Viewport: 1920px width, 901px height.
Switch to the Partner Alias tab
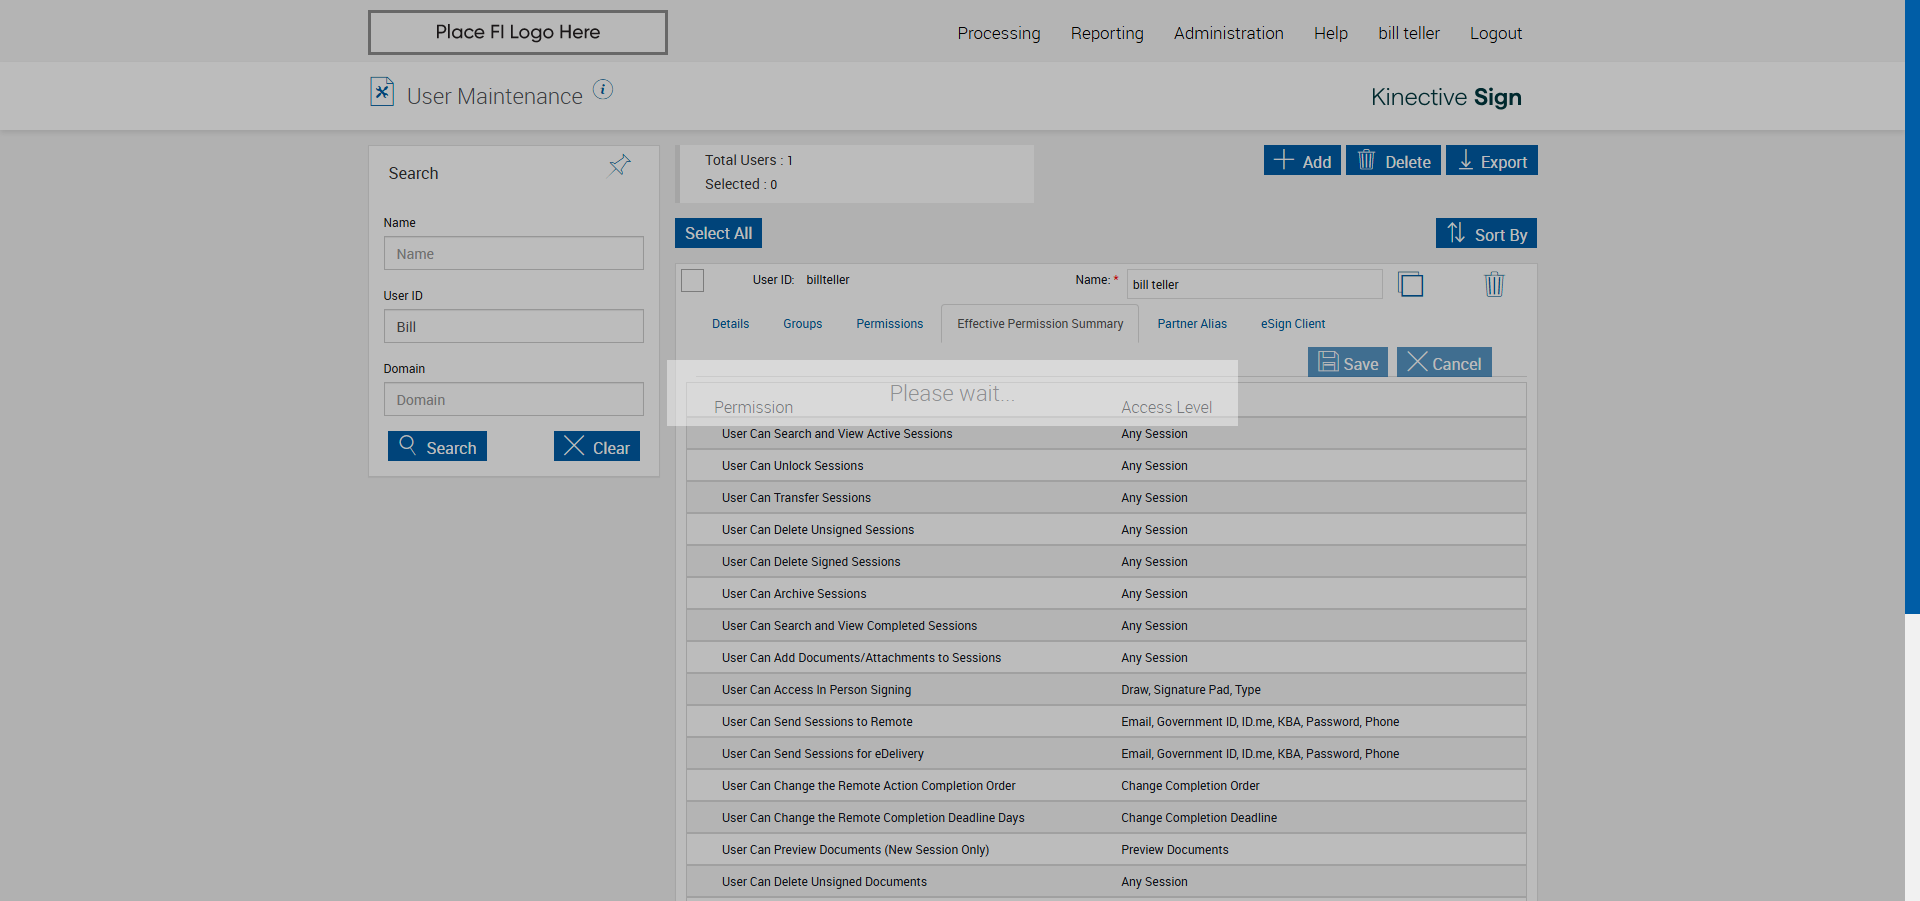click(x=1192, y=324)
